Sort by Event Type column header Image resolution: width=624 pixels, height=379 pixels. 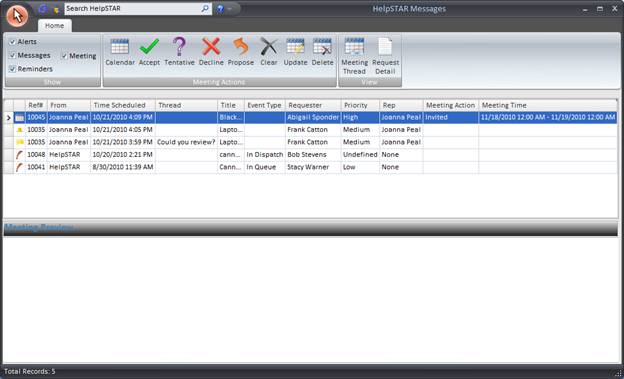[x=265, y=105]
